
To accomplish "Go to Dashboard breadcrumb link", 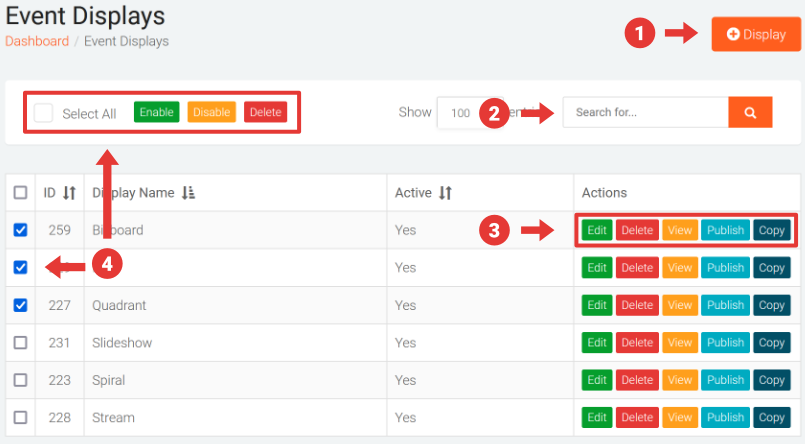I will click(x=37, y=42).
